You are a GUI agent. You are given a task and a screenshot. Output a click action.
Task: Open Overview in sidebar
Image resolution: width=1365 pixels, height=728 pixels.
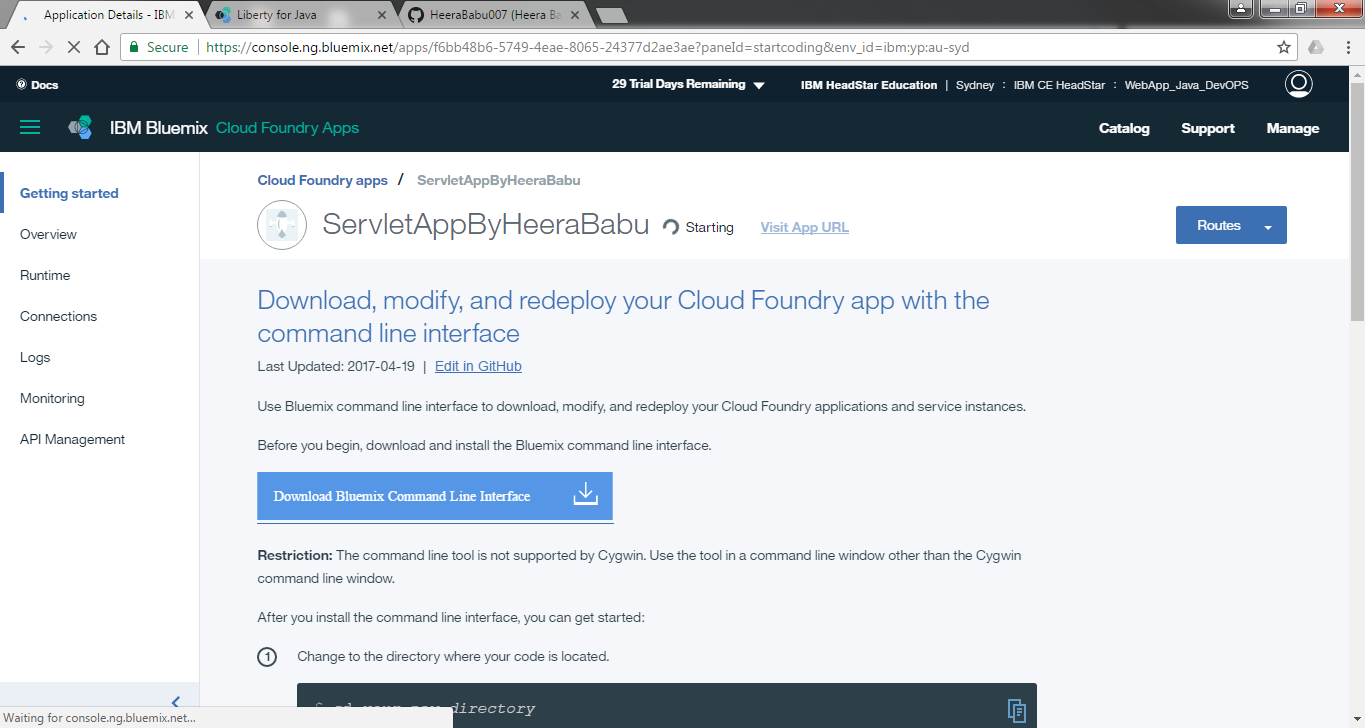(x=48, y=234)
